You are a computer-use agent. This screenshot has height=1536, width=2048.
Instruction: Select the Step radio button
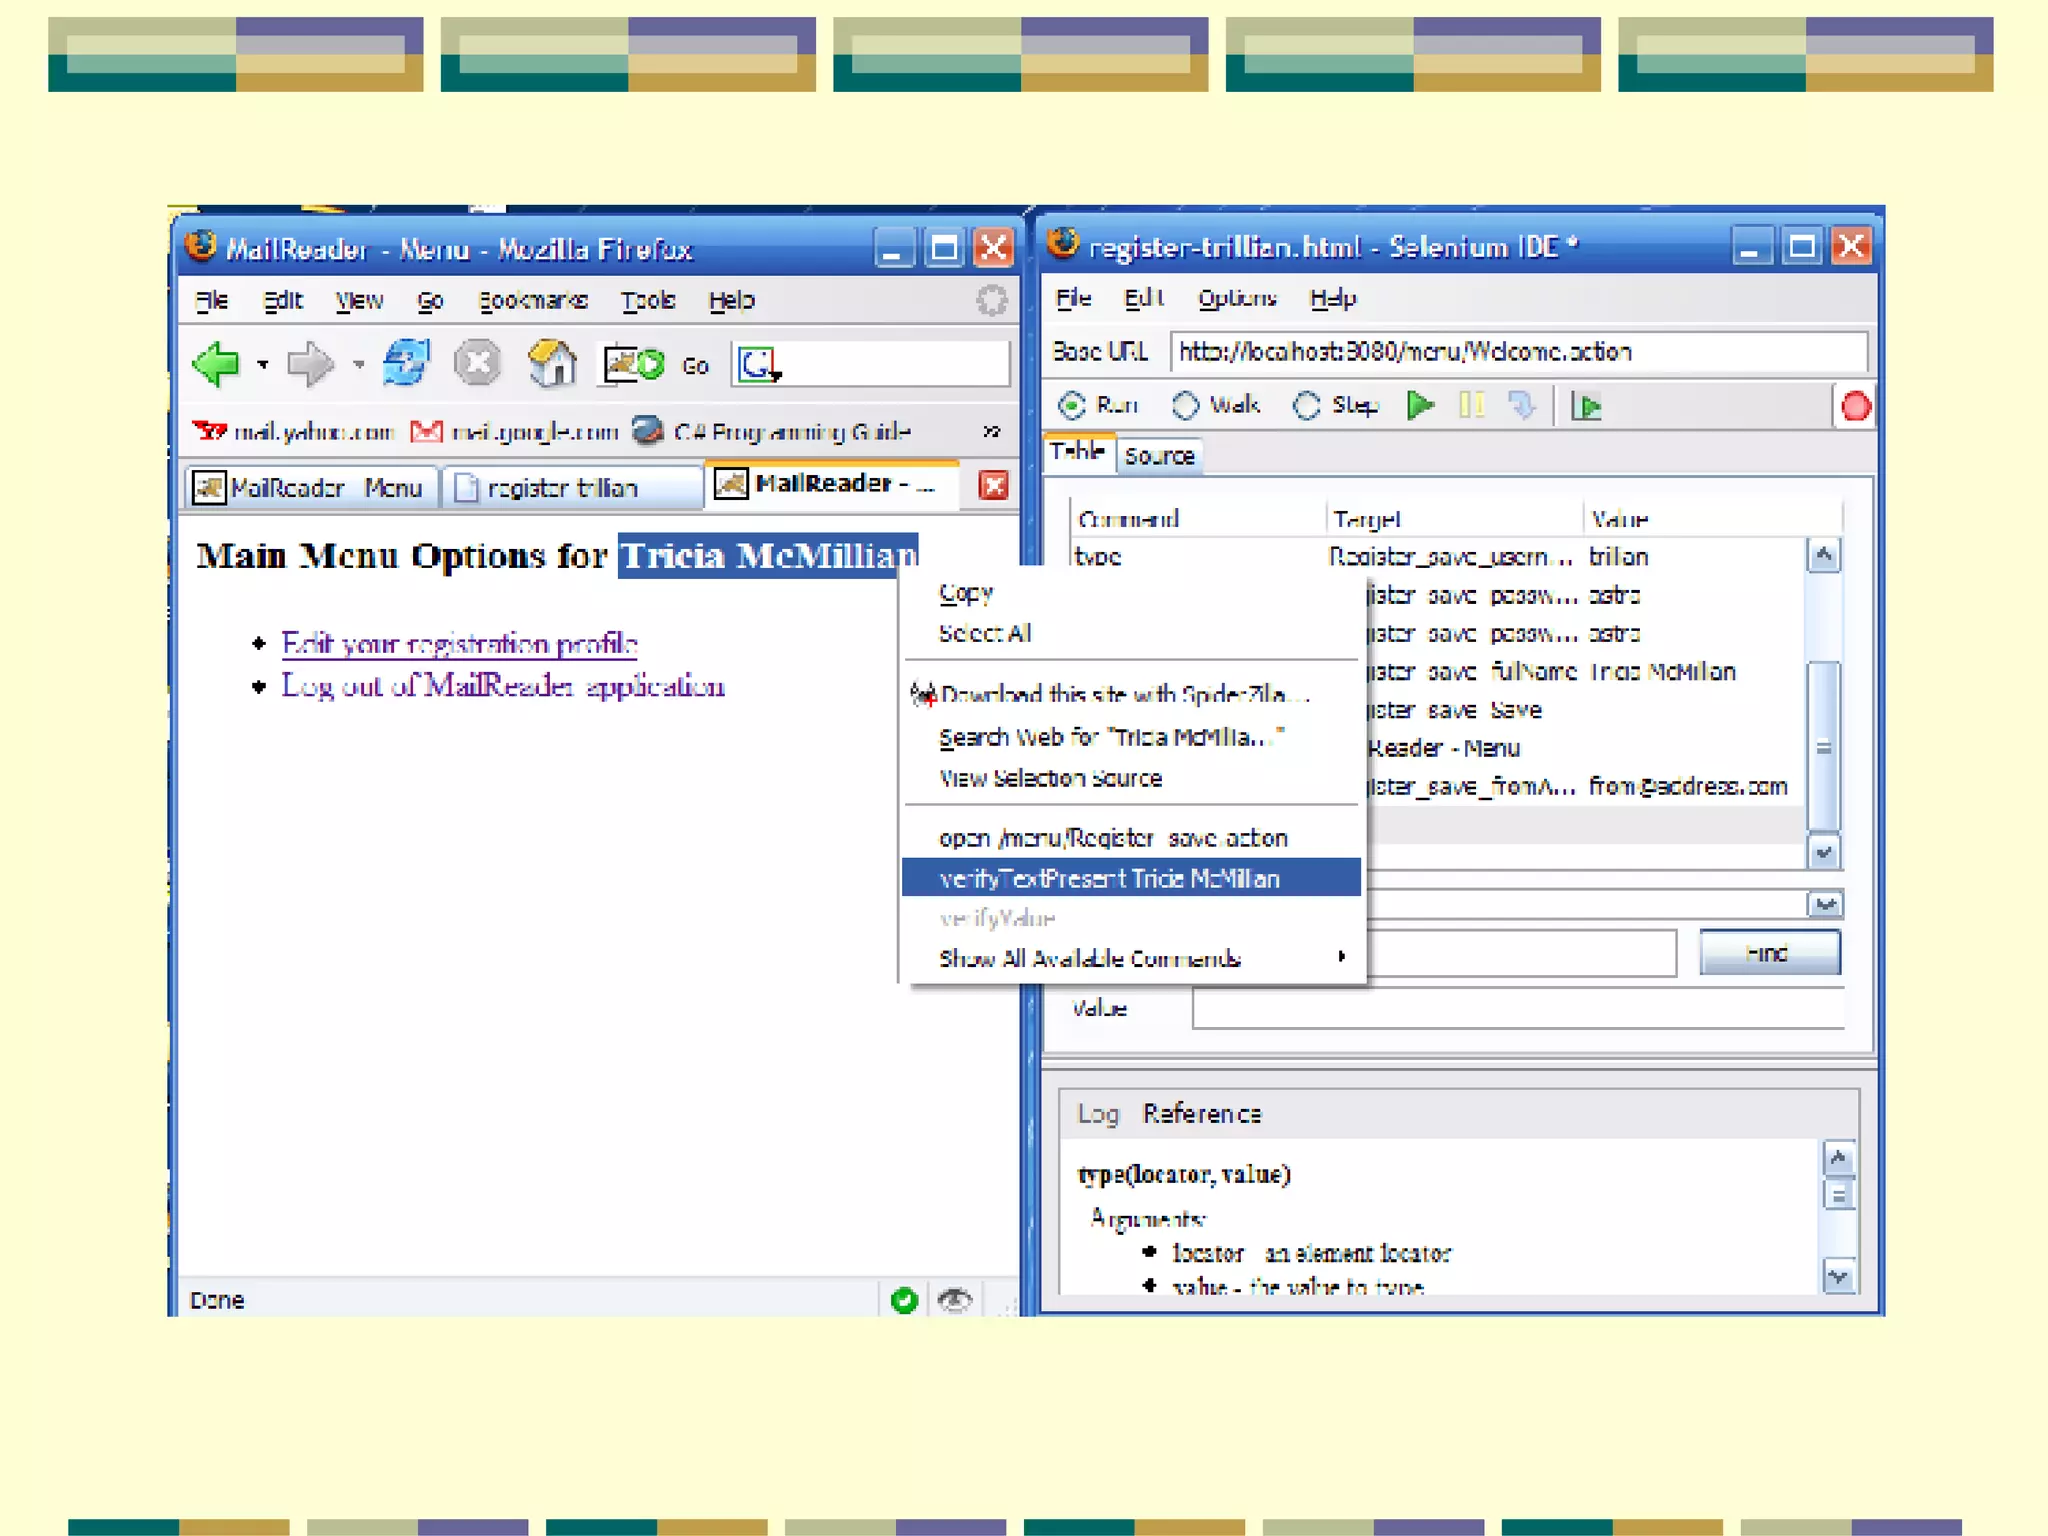point(1306,406)
